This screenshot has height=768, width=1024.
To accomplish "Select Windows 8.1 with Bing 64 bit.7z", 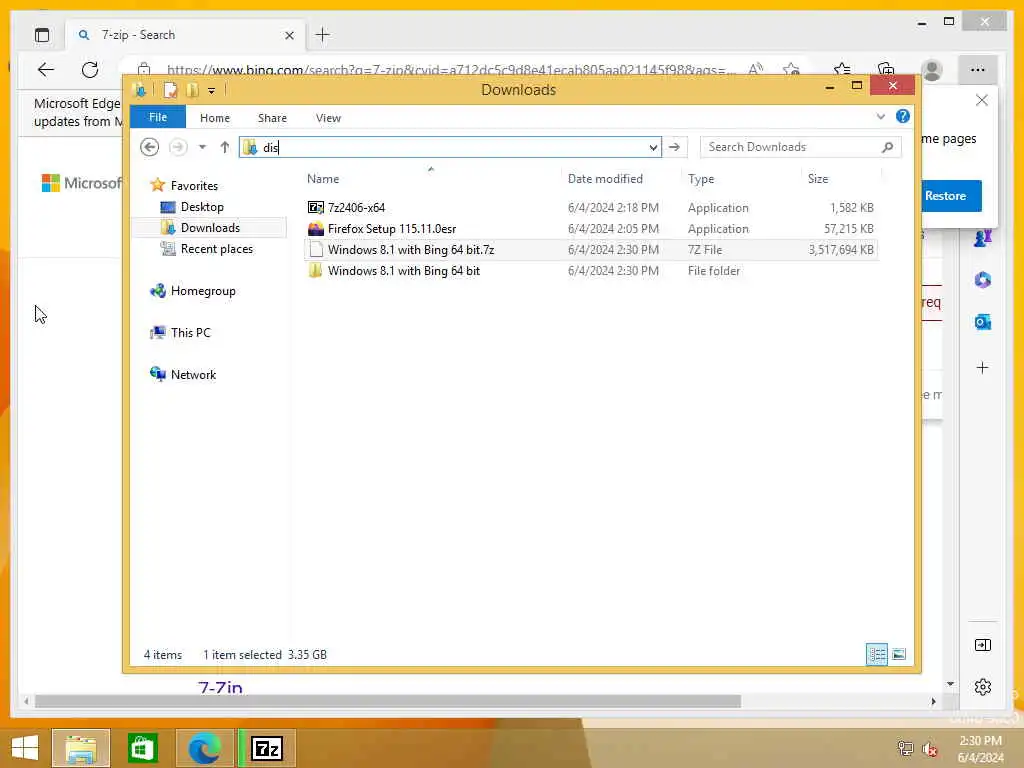I will pyautogui.click(x=590, y=249).
